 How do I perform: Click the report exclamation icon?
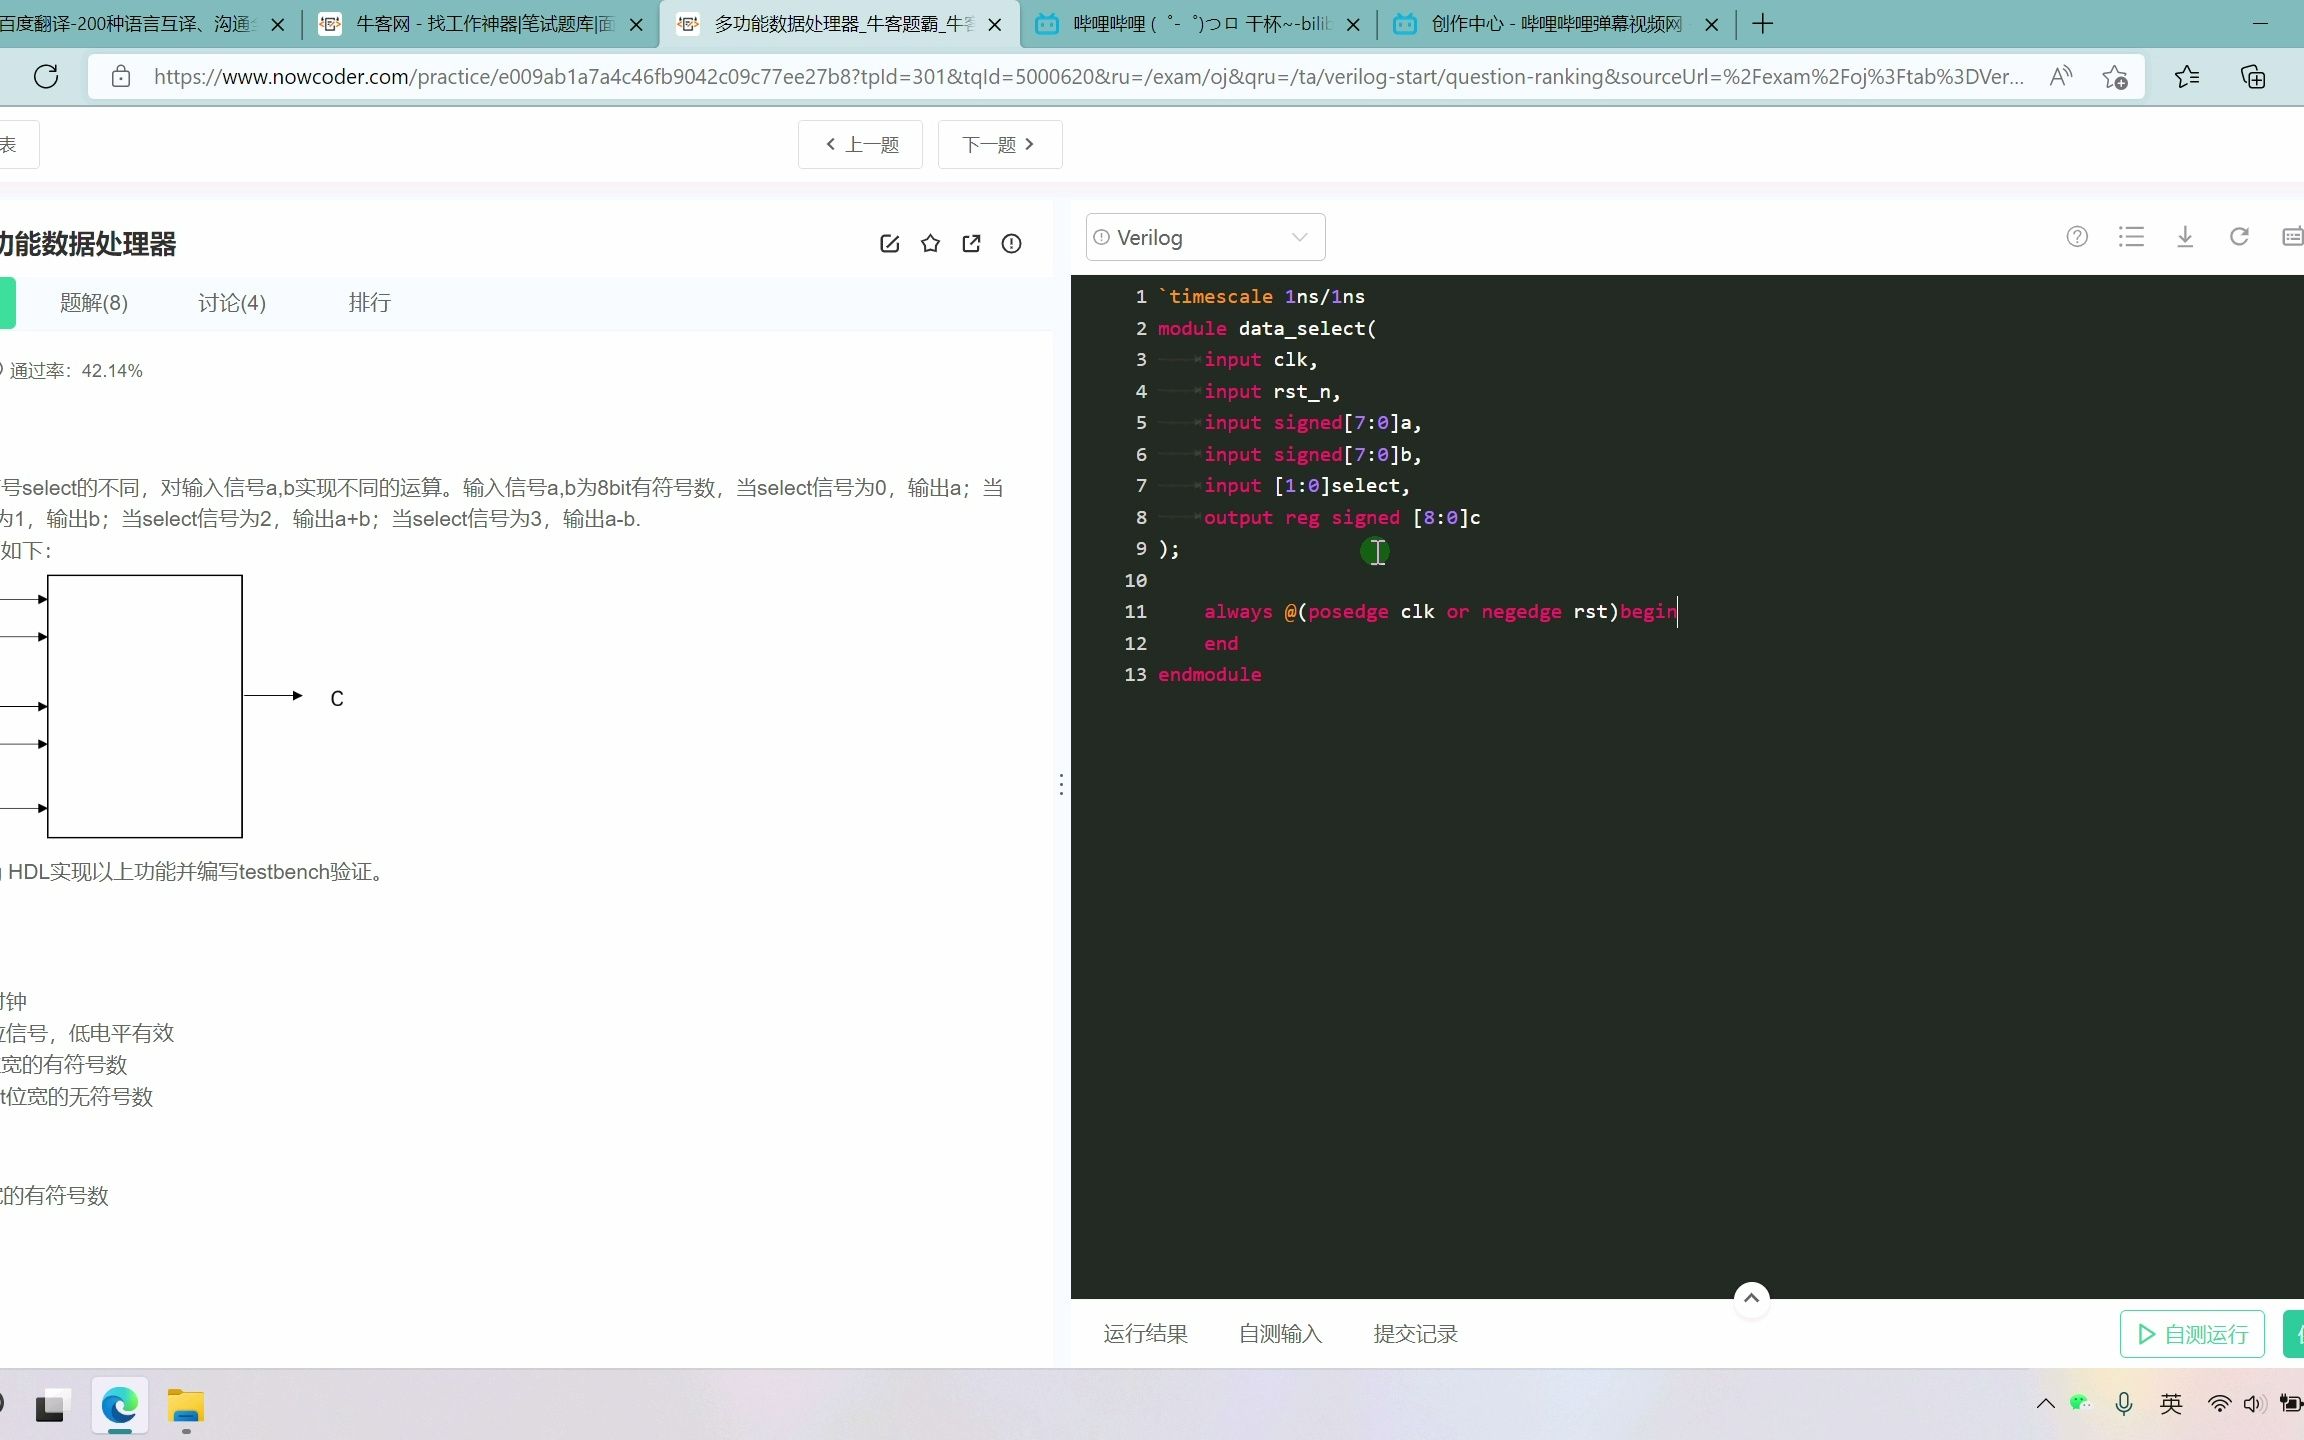click(x=1011, y=243)
